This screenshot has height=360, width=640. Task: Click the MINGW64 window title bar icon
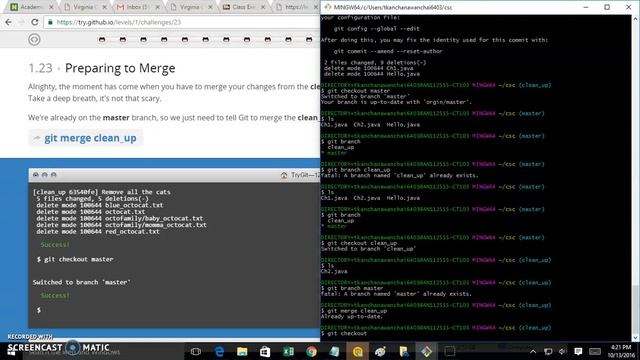click(x=328, y=7)
